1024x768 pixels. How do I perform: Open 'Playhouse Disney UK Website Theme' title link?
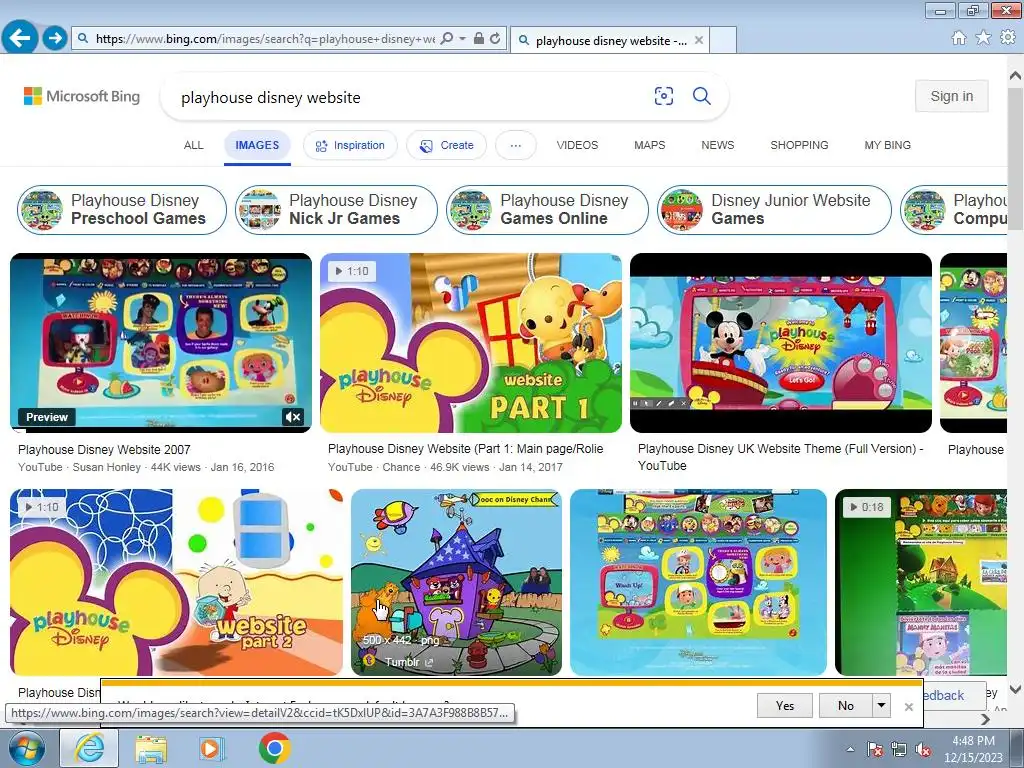[x=780, y=456]
